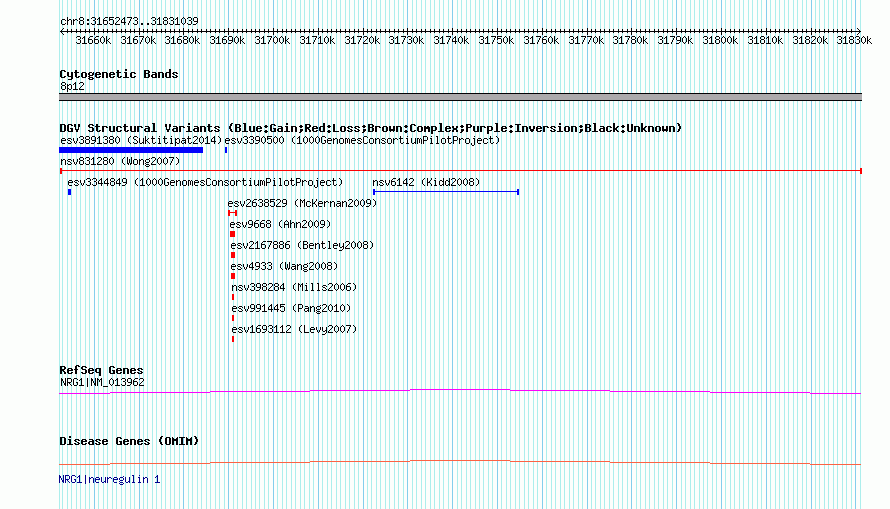Click the NRG1|NM_013962 gene label
Screen dimensions: 890x509
(x=102, y=383)
